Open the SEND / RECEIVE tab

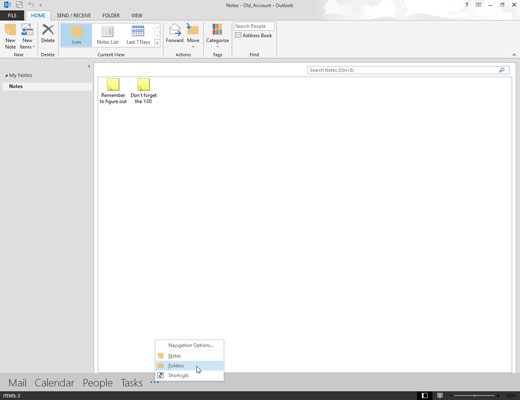(x=74, y=15)
